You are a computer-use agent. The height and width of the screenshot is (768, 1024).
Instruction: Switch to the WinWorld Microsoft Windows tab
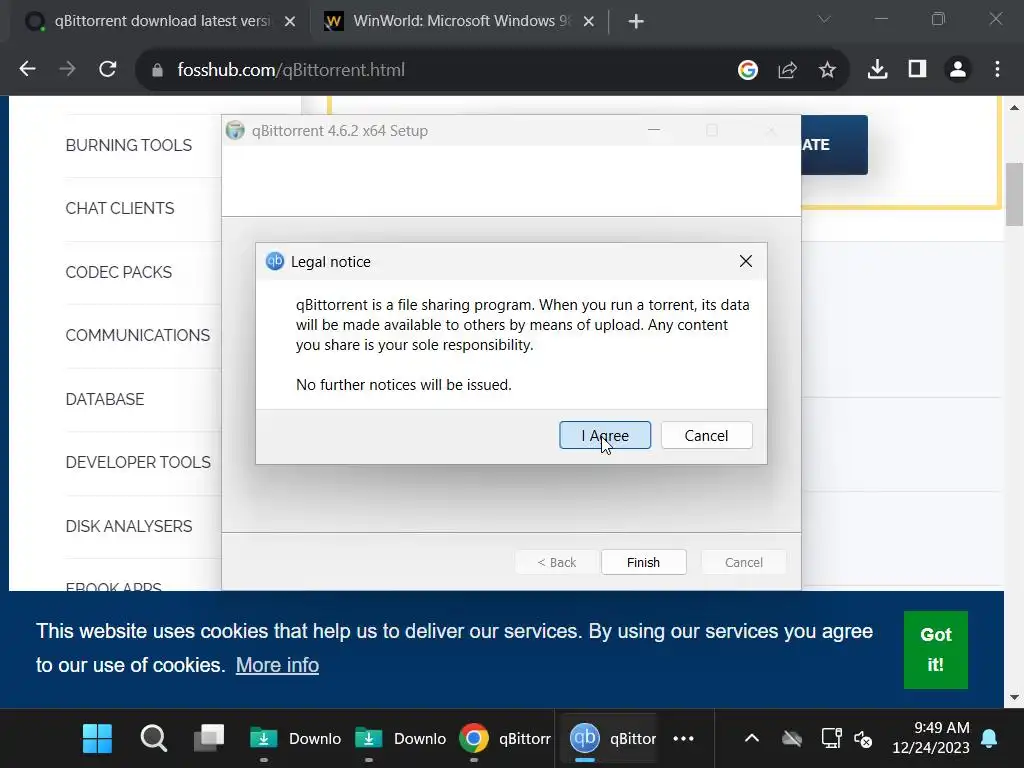(459, 21)
